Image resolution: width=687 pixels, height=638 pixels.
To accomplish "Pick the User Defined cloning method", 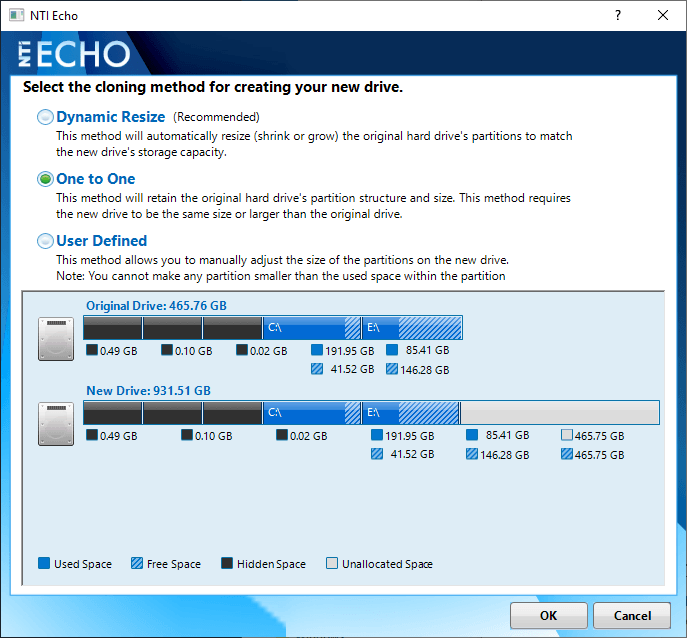I will point(45,241).
